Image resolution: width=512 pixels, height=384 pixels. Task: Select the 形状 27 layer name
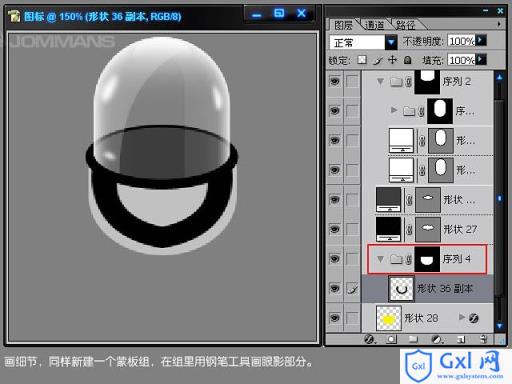point(460,229)
